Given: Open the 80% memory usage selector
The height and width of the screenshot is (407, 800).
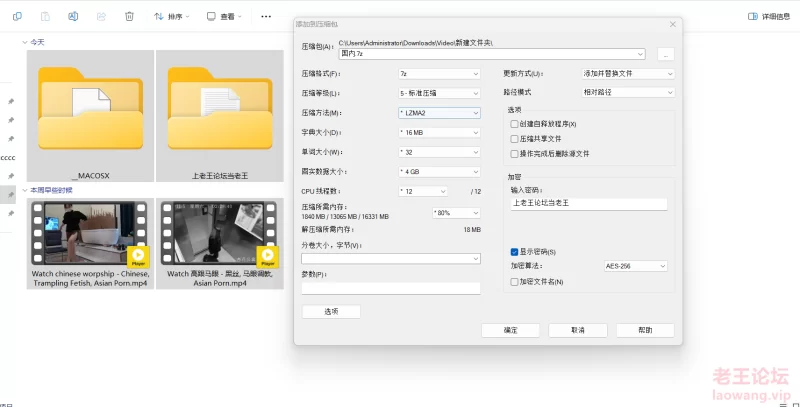Looking at the screenshot, I should (x=455, y=212).
